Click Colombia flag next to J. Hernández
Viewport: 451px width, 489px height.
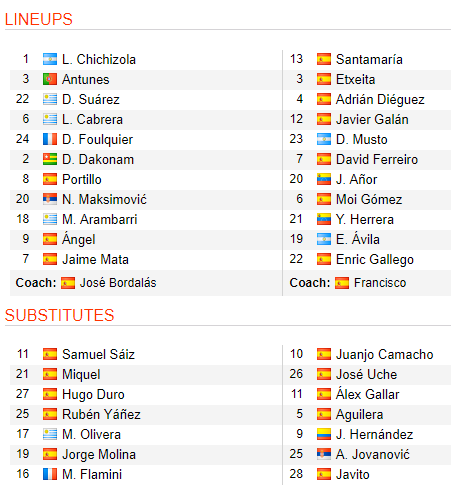324,434
